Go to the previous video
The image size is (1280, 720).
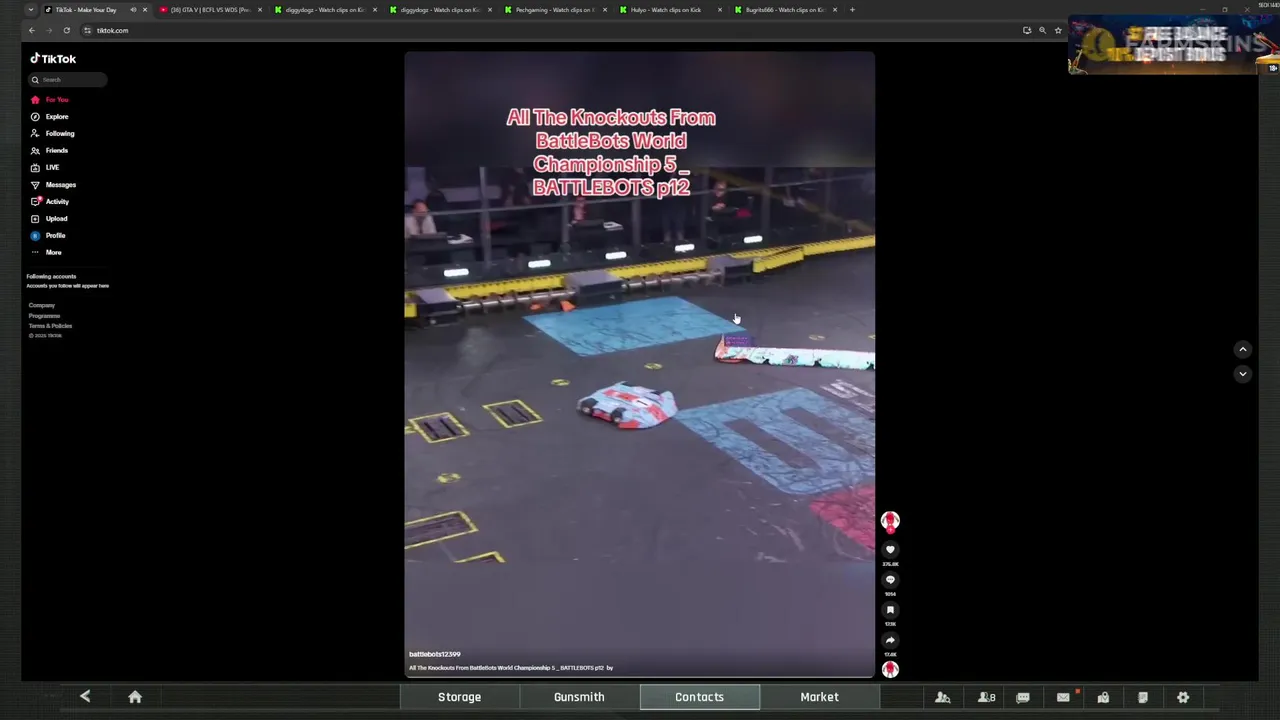(1242, 349)
